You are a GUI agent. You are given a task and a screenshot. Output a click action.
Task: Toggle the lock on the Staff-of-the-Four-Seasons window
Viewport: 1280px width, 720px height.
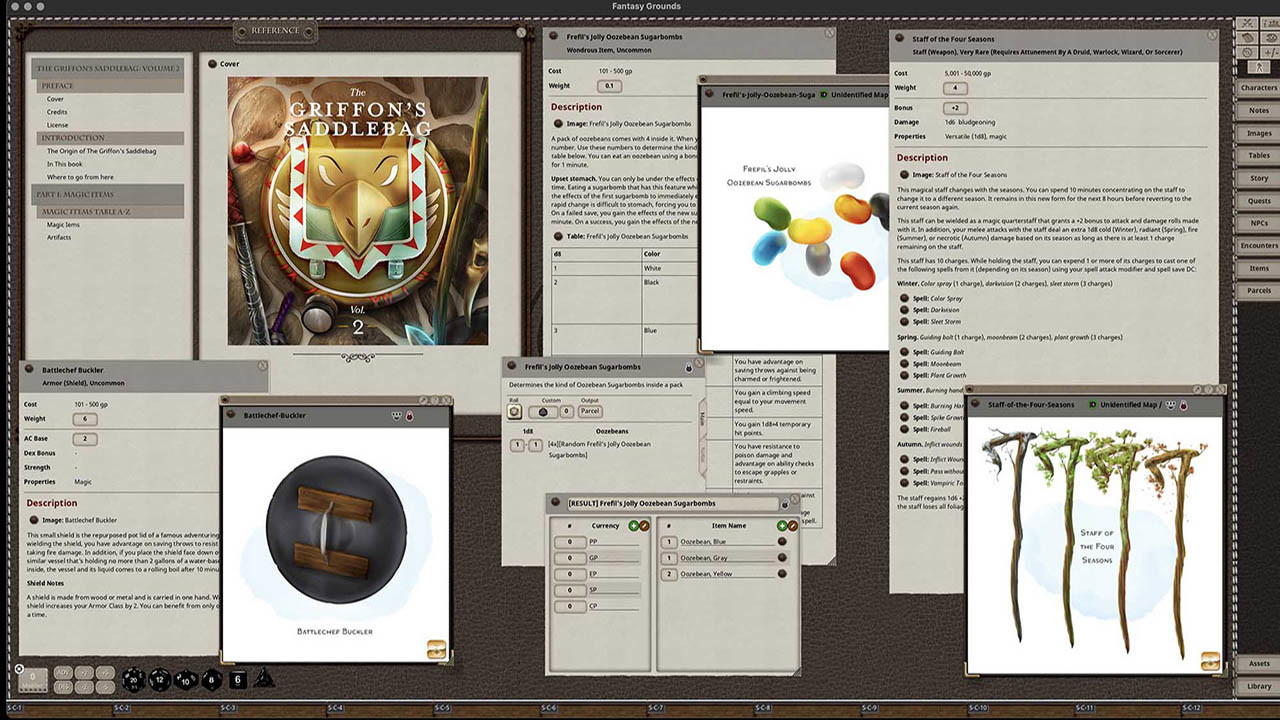[1183, 405]
